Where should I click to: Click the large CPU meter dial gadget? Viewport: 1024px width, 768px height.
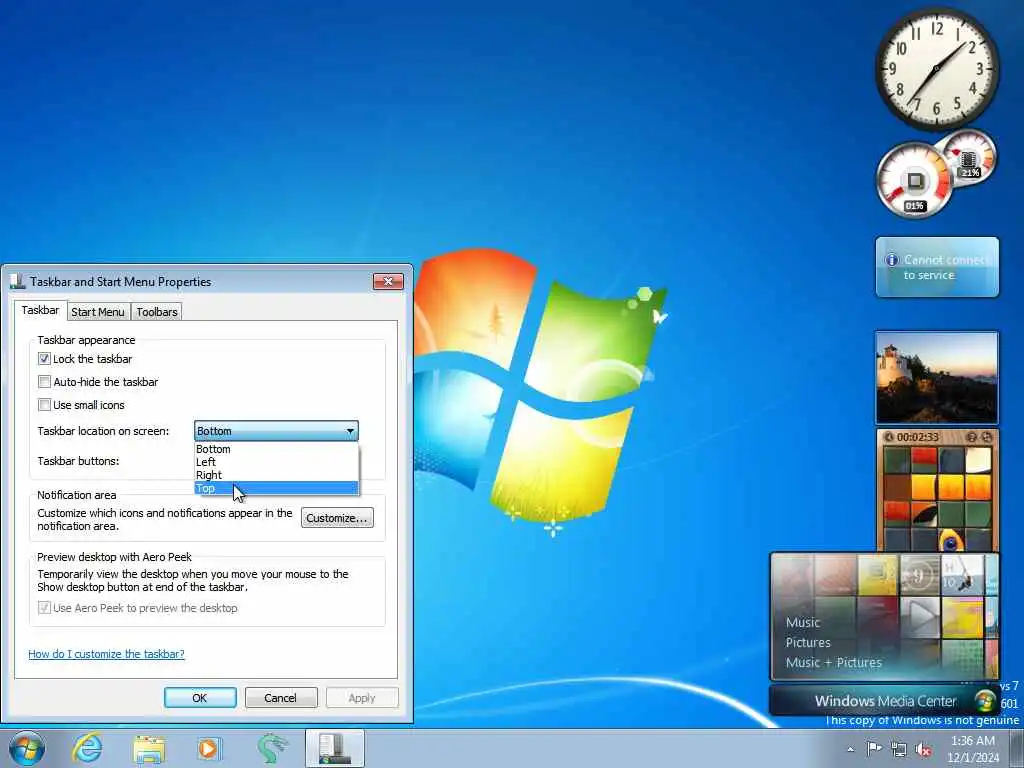pos(914,181)
